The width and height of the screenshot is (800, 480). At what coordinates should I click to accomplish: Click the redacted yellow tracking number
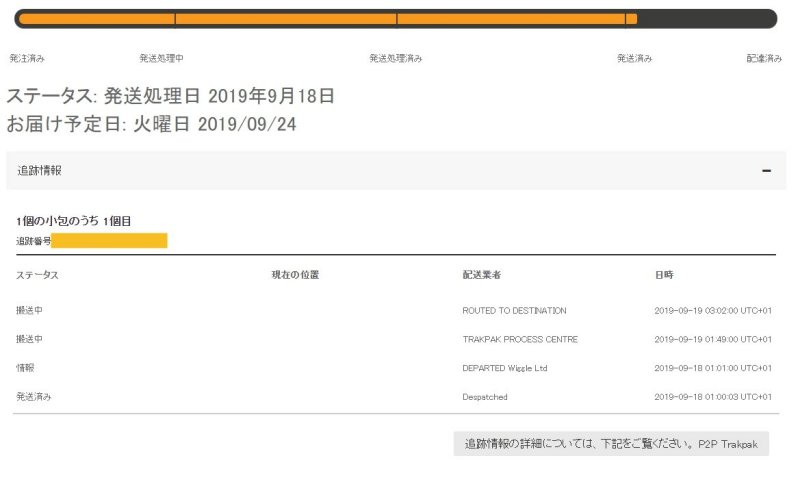click(x=109, y=241)
